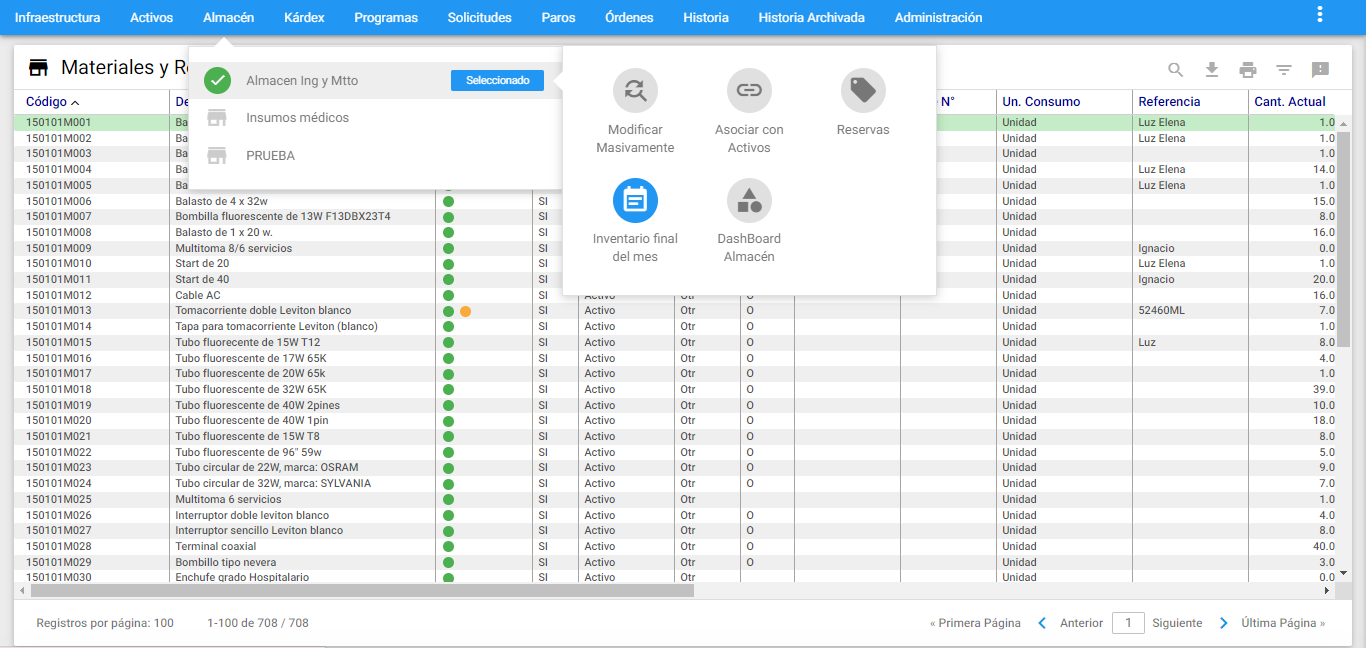Select row code 150101M029
Image resolution: width=1366 pixels, height=648 pixels.
[58, 562]
